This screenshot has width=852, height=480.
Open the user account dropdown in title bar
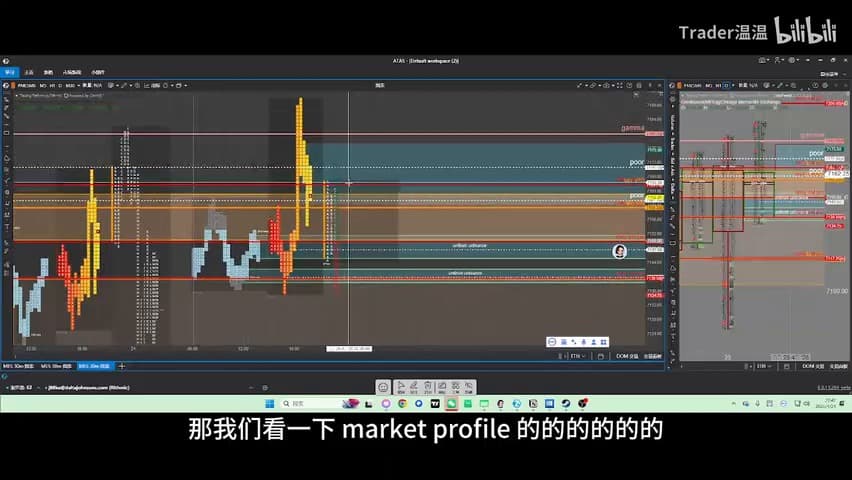click(780, 60)
